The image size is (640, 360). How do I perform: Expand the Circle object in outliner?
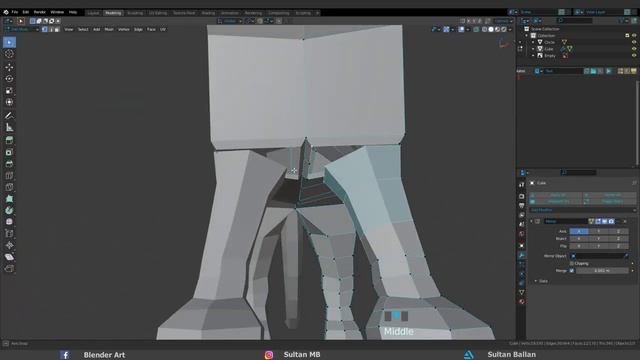coord(533,42)
